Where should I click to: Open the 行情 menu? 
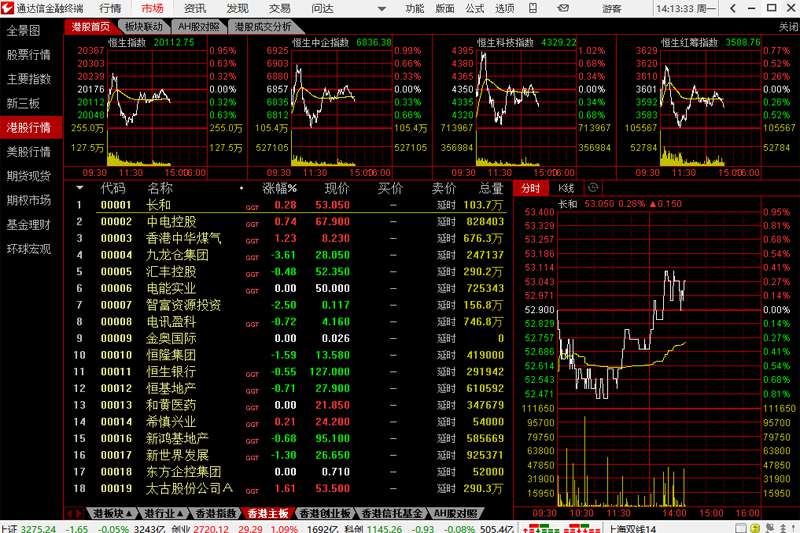(x=110, y=8)
